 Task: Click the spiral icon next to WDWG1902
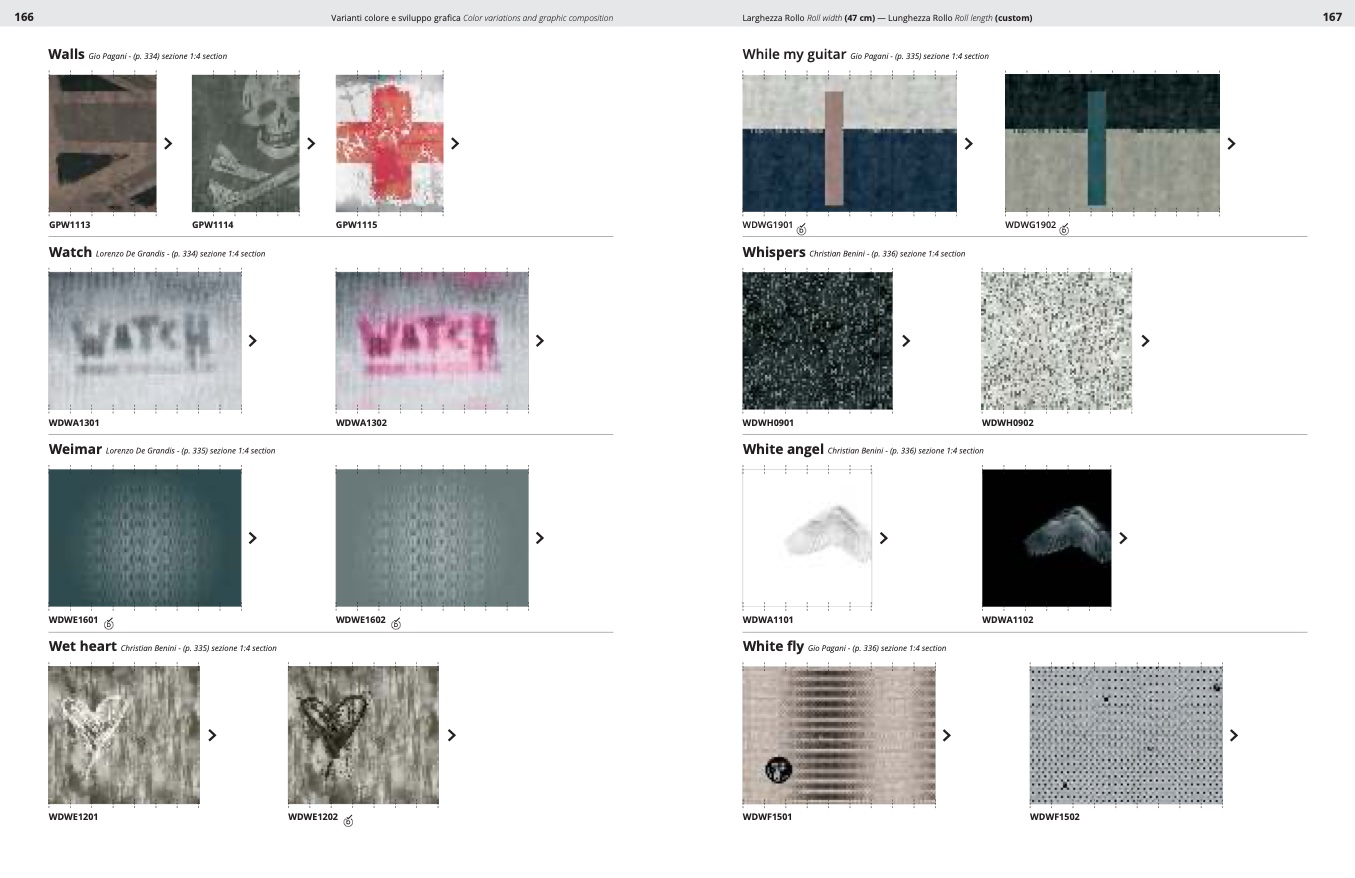[x=1064, y=230]
